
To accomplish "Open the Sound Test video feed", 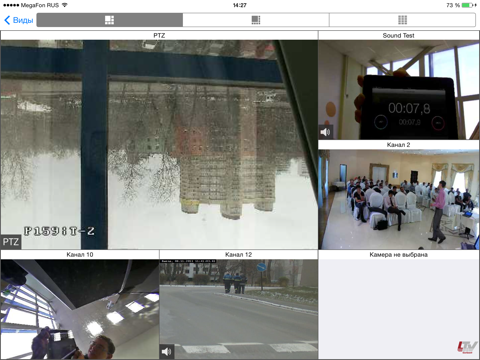I will [399, 90].
